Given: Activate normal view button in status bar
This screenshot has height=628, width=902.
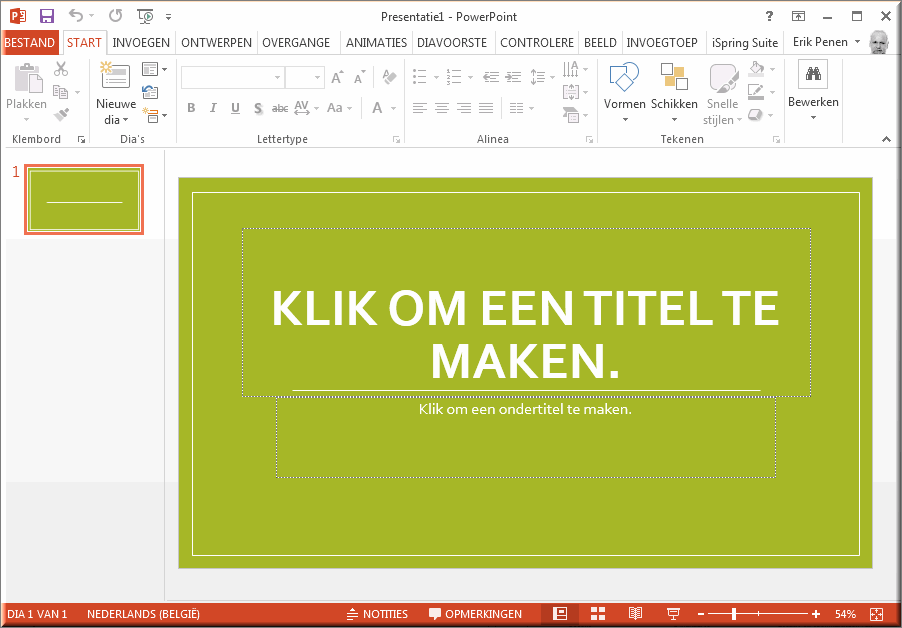Looking at the screenshot, I should (x=560, y=613).
